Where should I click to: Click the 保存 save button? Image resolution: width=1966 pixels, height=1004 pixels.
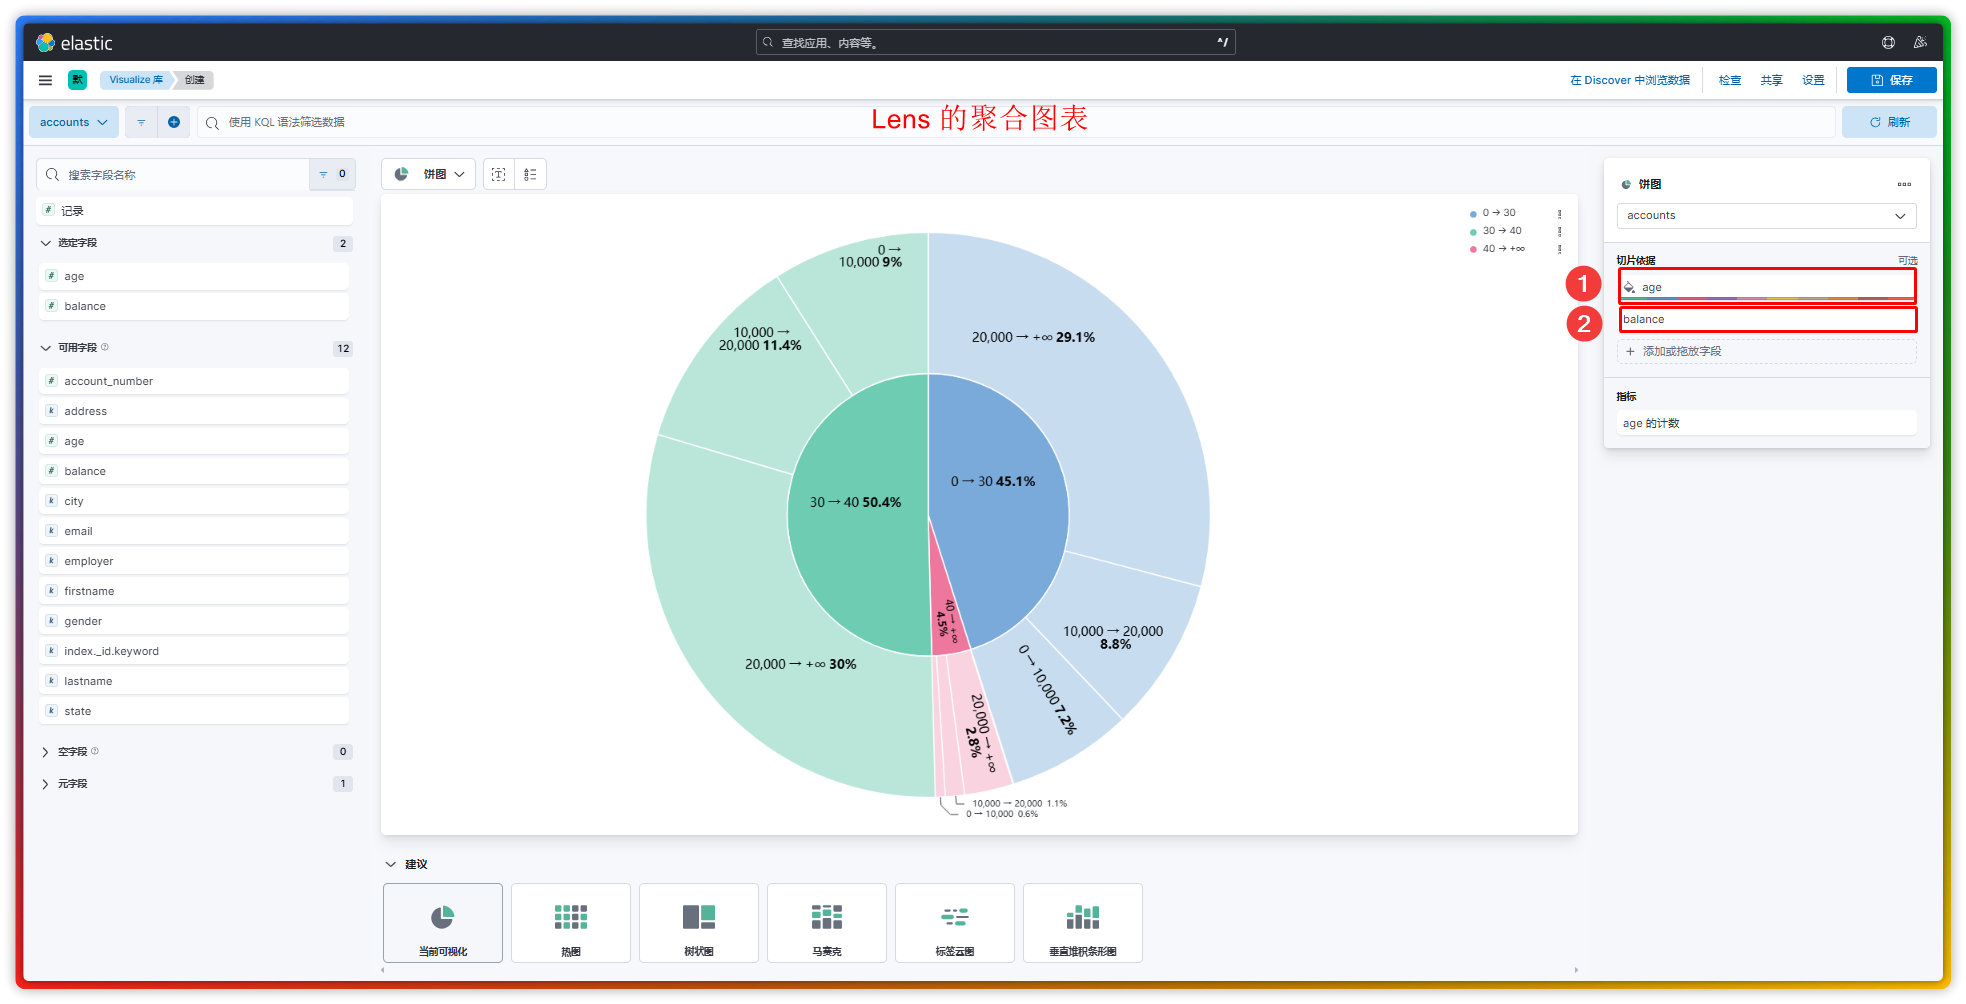pyautogui.click(x=1892, y=80)
